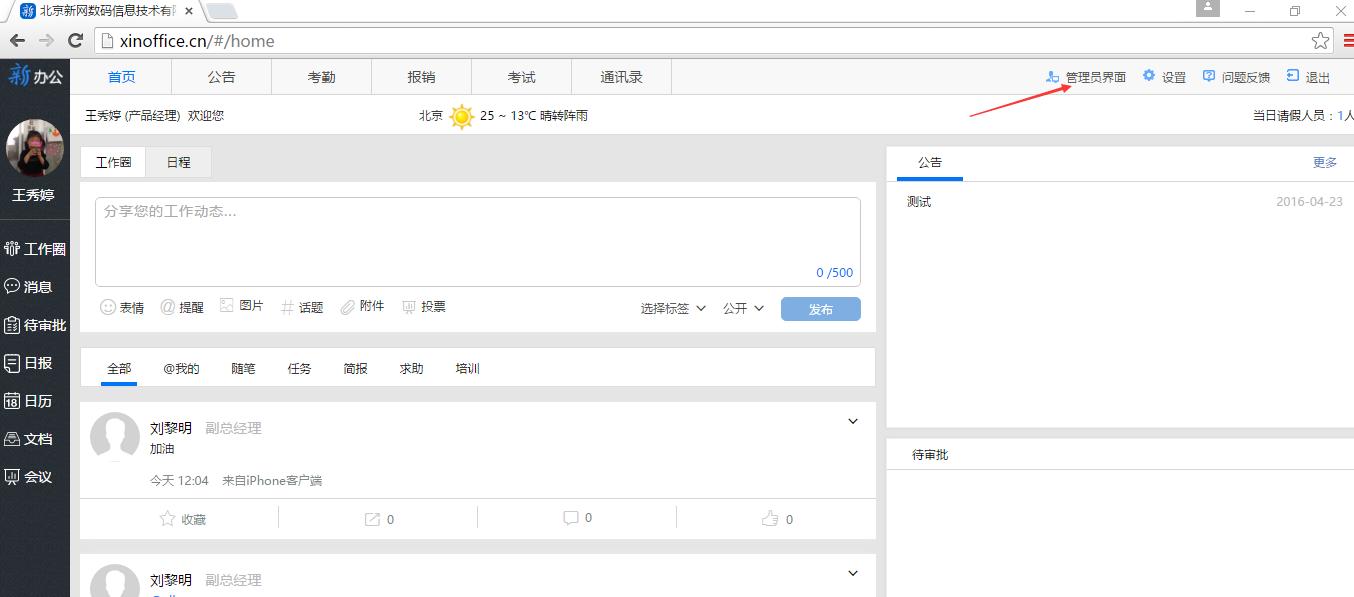The image size is (1354, 597).
Task: Like 刘黎明's post with thumbs-up
Action: click(769, 519)
